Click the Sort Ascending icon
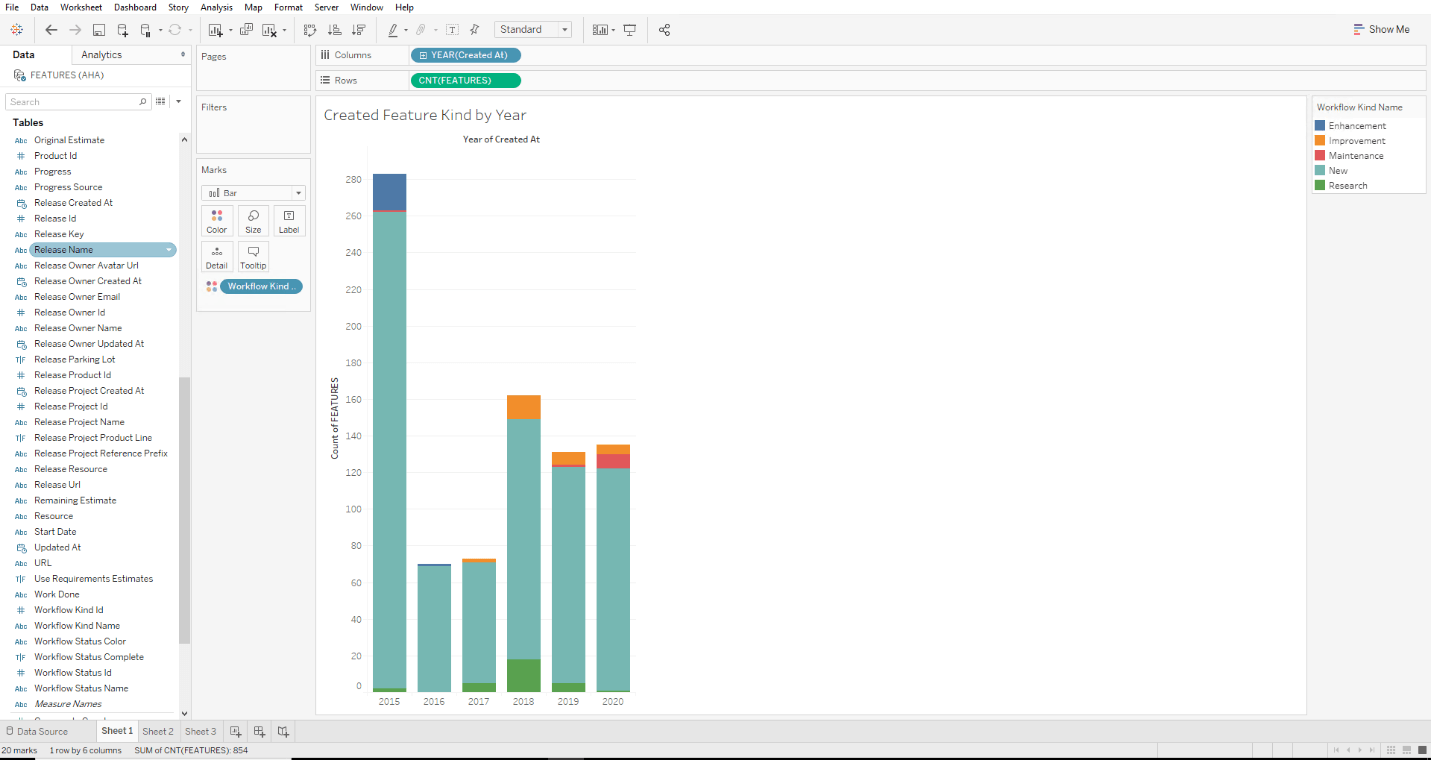 334,30
